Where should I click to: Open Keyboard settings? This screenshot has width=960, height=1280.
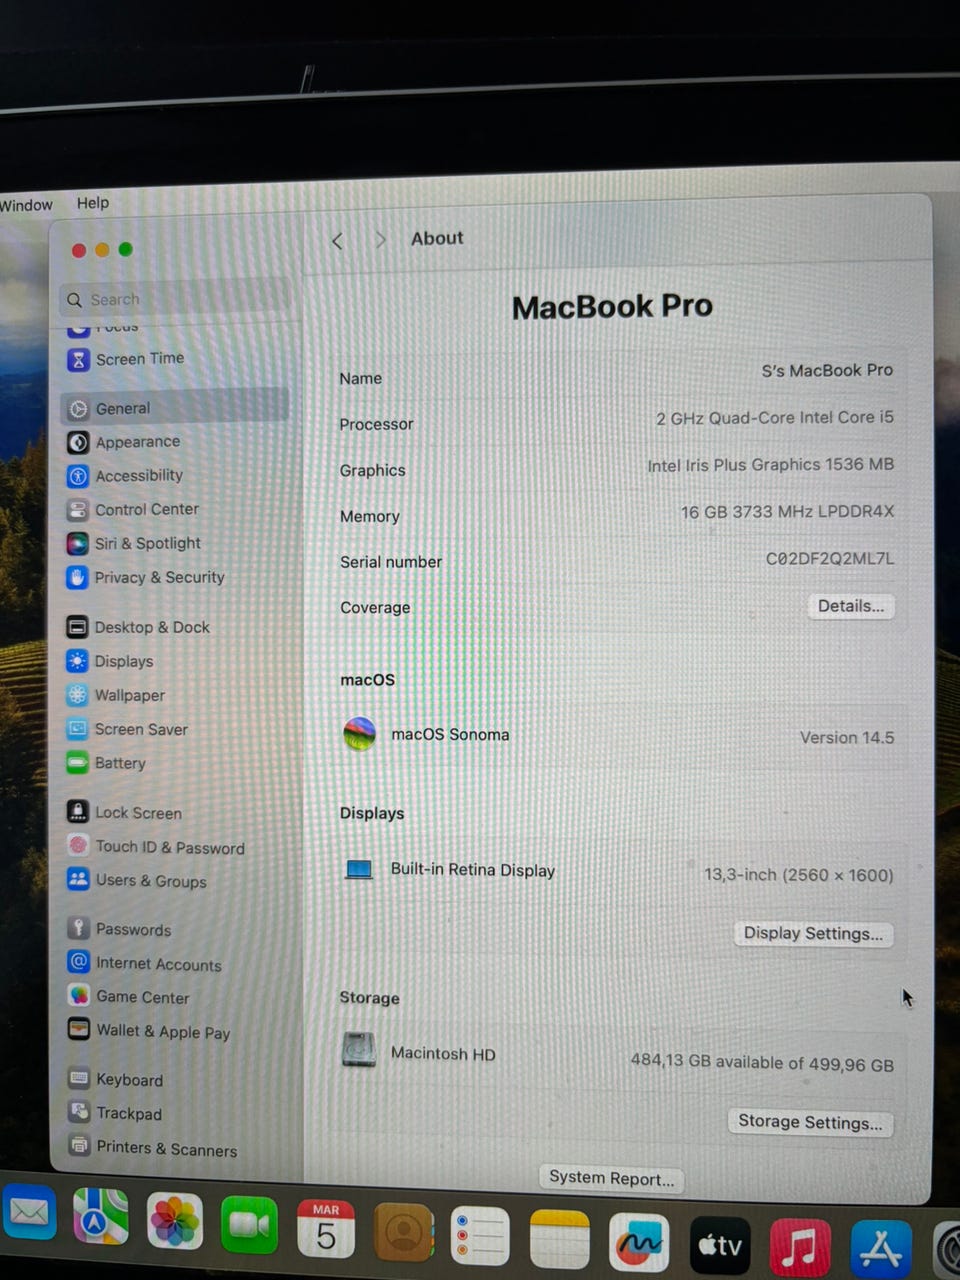click(116, 1079)
